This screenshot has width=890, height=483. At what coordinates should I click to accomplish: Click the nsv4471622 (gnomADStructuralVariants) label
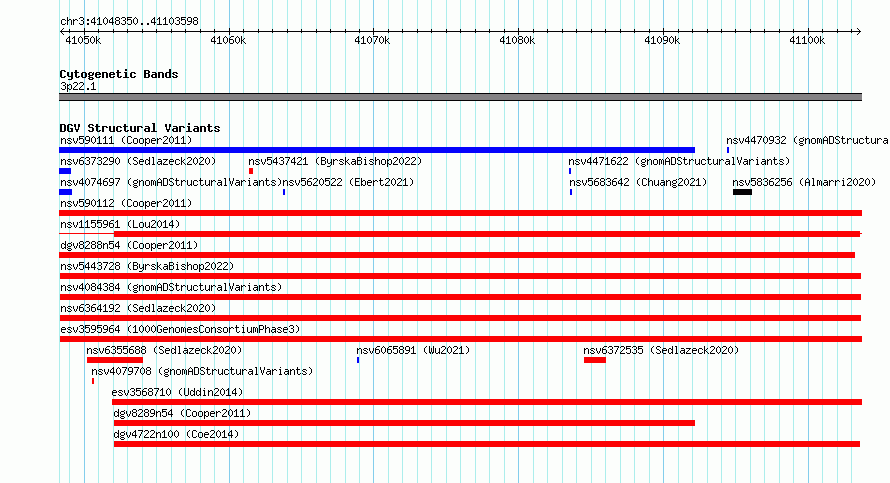click(679, 161)
